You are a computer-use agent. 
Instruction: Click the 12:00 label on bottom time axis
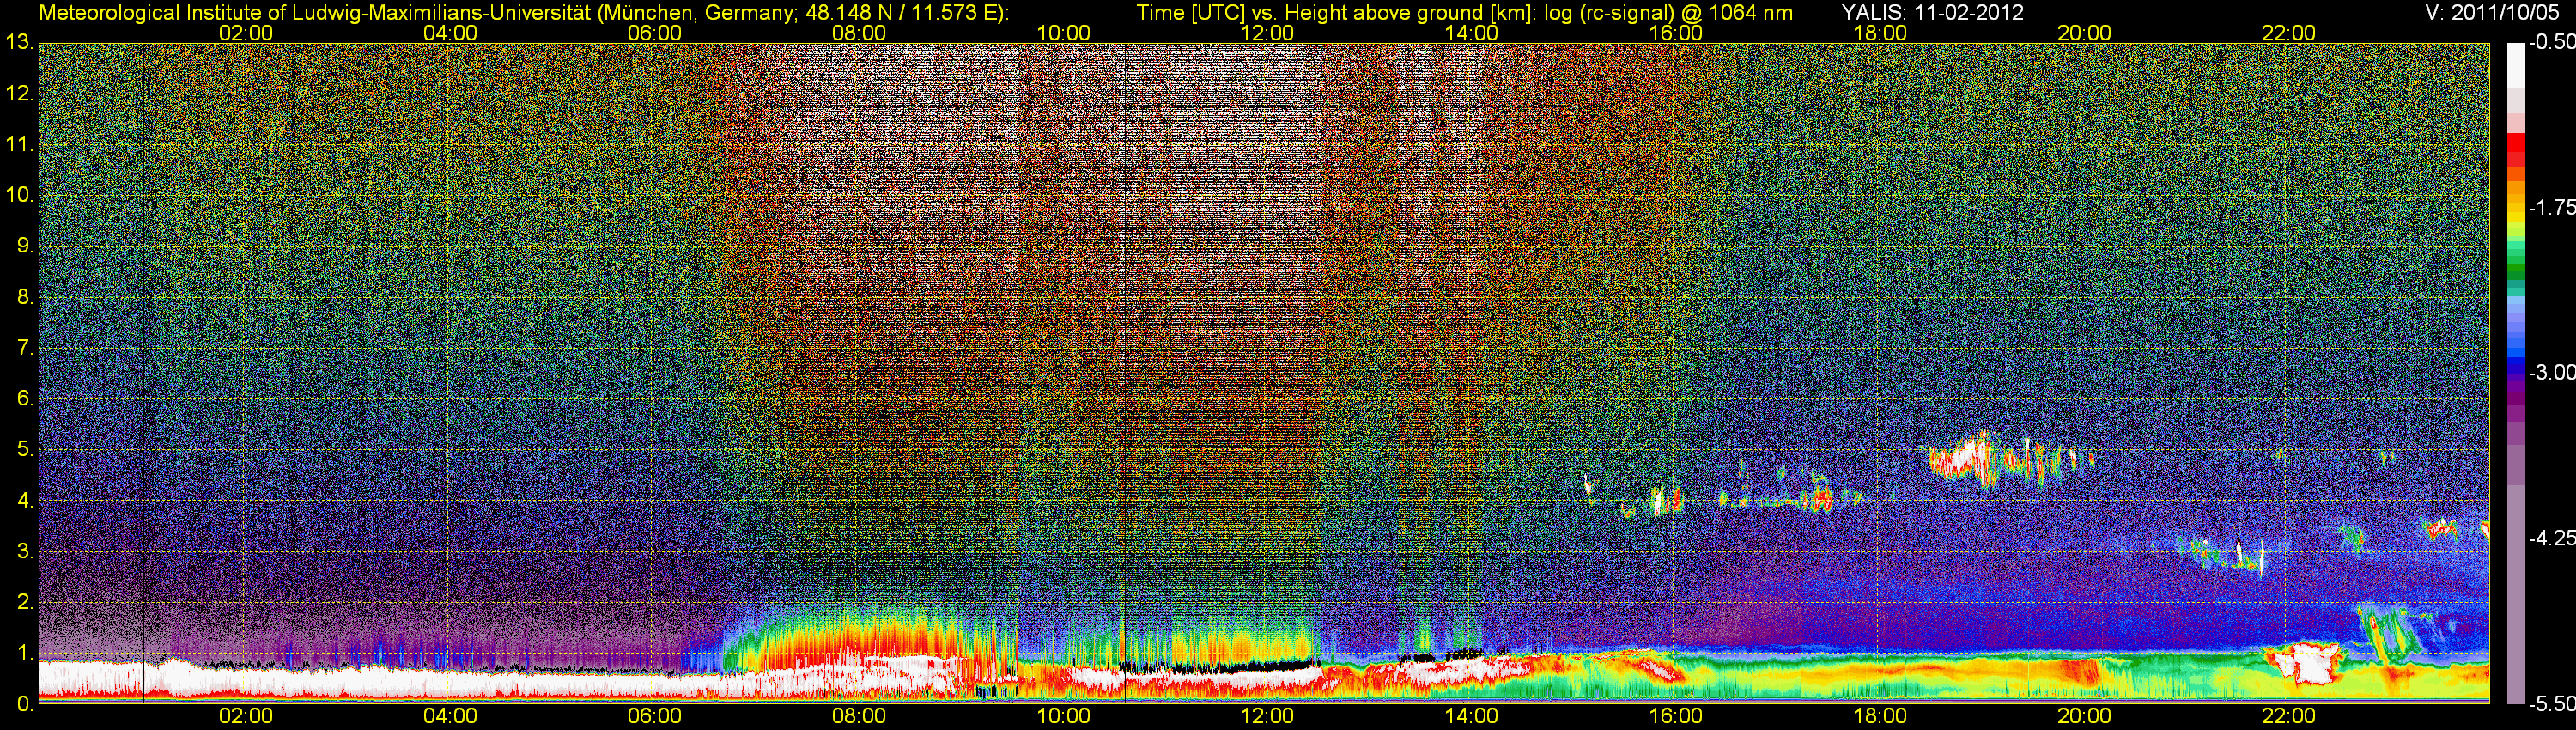pyautogui.click(x=1267, y=716)
